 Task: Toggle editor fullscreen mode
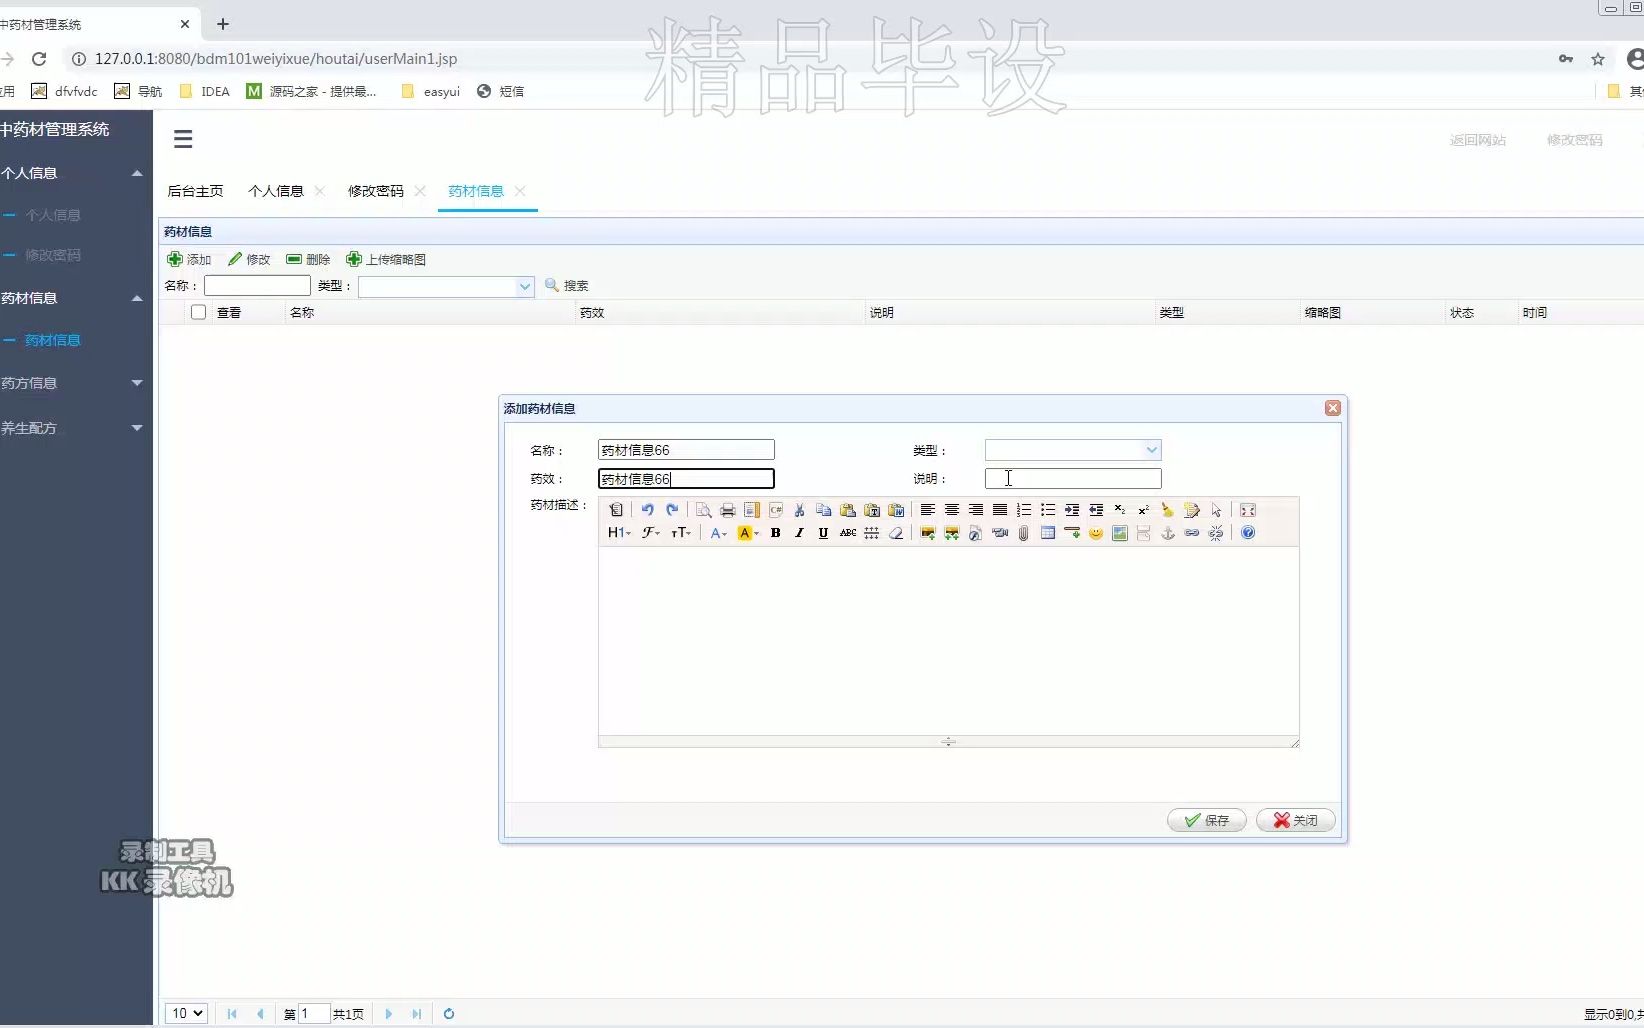point(1247,510)
